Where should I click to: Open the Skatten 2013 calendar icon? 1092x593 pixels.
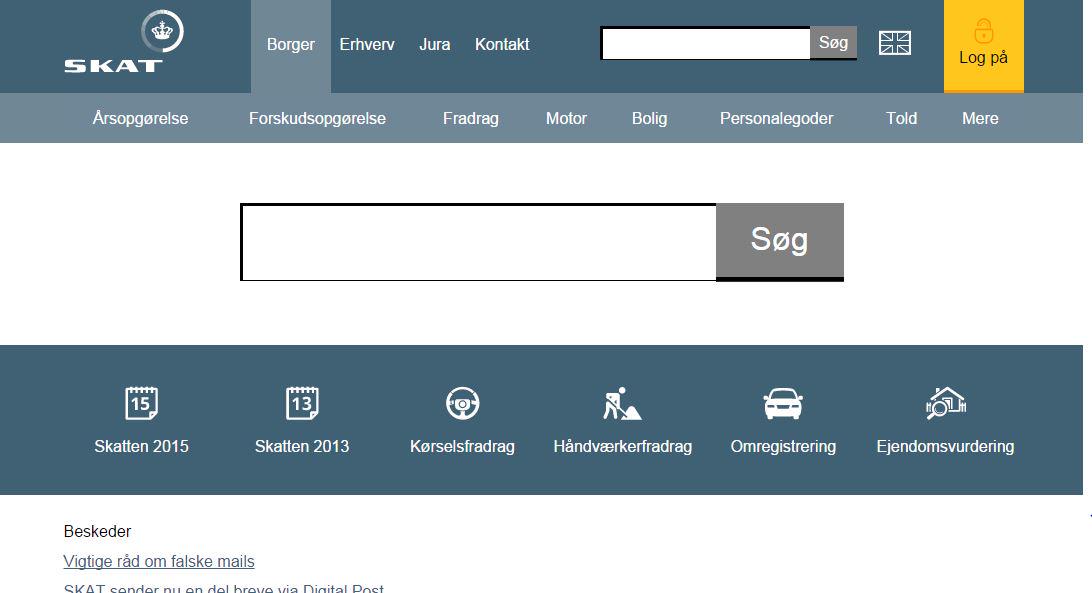[x=302, y=403]
